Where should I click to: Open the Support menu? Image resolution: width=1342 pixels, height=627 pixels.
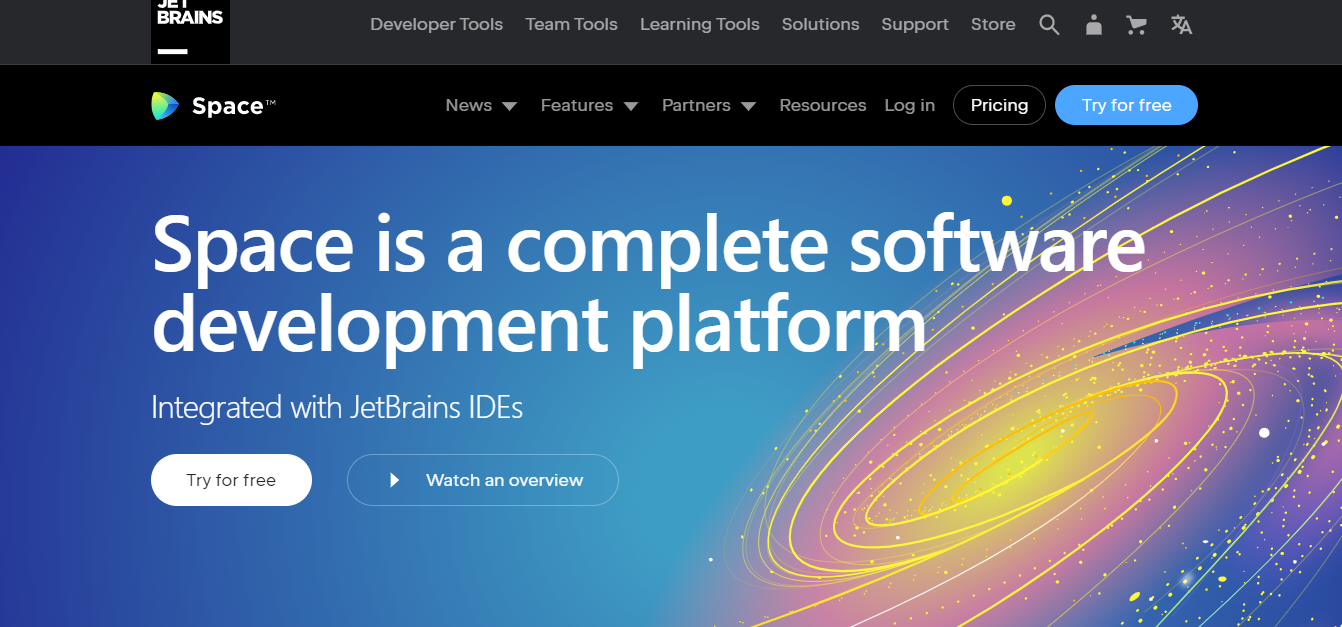click(x=915, y=24)
